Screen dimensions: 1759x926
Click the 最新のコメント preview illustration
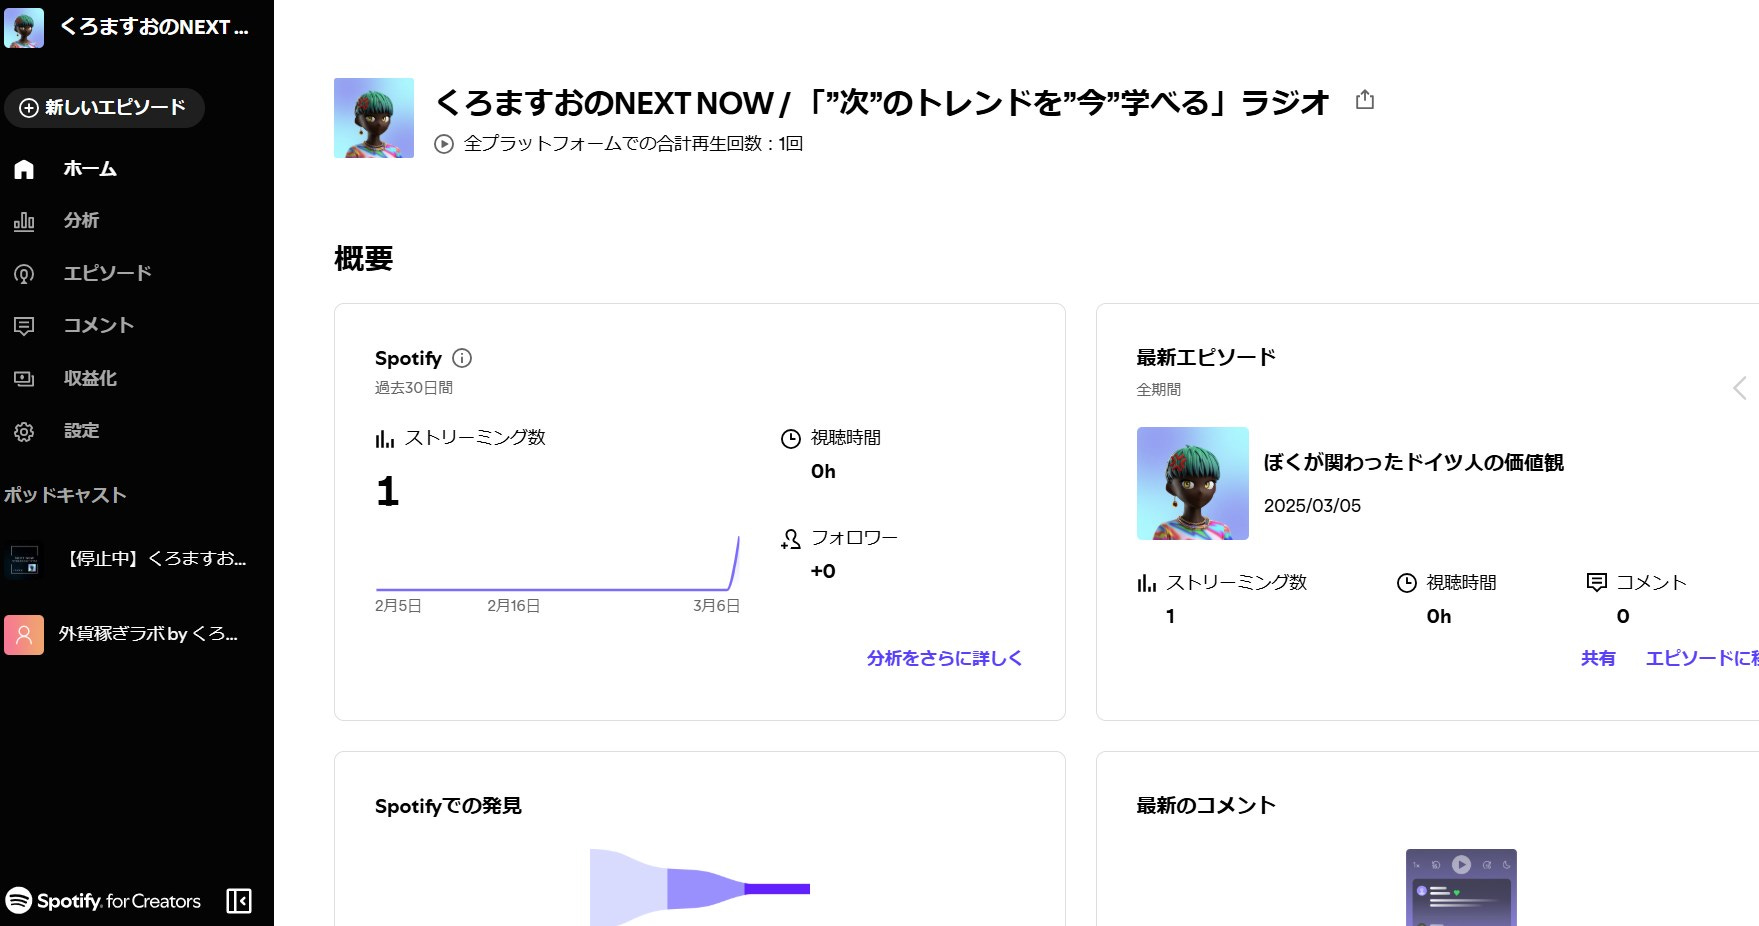coord(1461,887)
